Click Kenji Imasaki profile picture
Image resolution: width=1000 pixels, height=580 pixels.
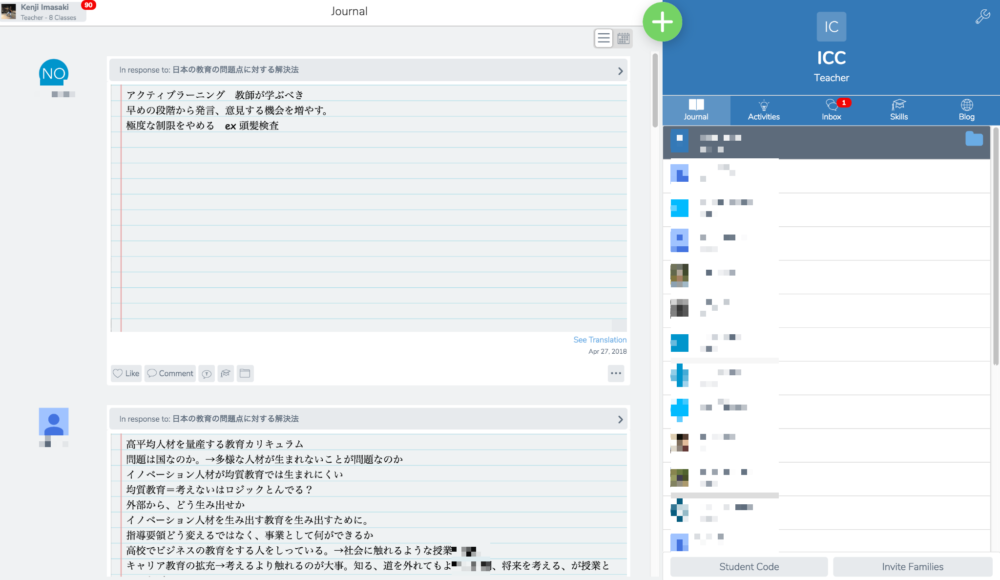pos(9,10)
